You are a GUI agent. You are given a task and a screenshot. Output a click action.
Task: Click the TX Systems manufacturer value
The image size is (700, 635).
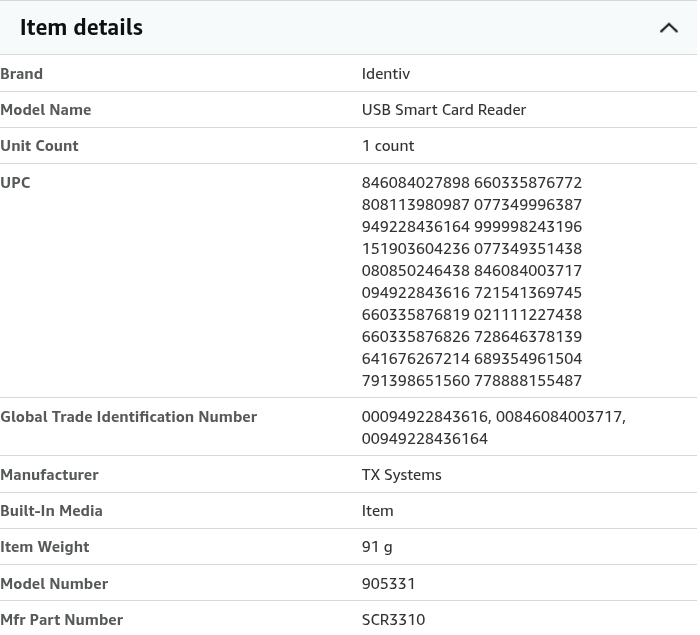point(401,475)
